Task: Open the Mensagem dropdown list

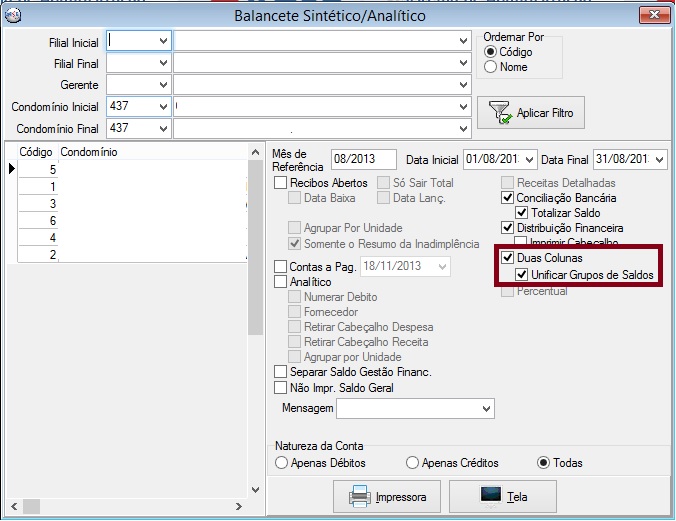Action: point(487,409)
